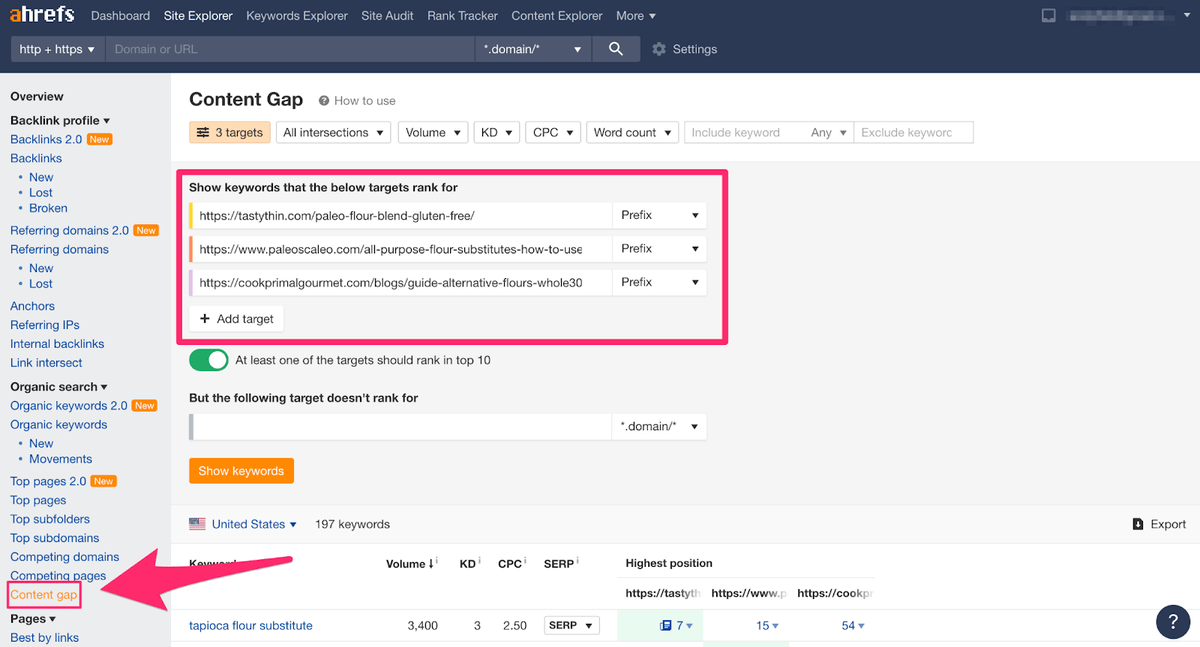Open Top pages 2.0 in sidebar
This screenshot has width=1200, height=647.
point(48,481)
